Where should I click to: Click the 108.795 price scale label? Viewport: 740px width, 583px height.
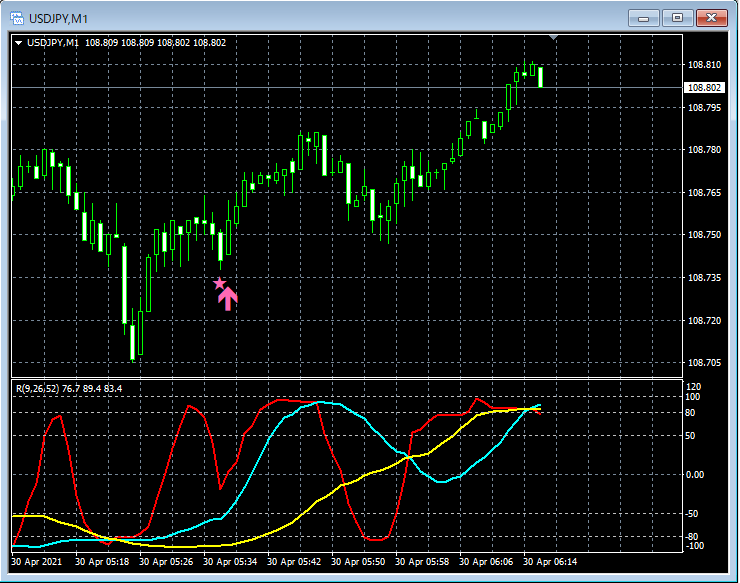pos(704,108)
